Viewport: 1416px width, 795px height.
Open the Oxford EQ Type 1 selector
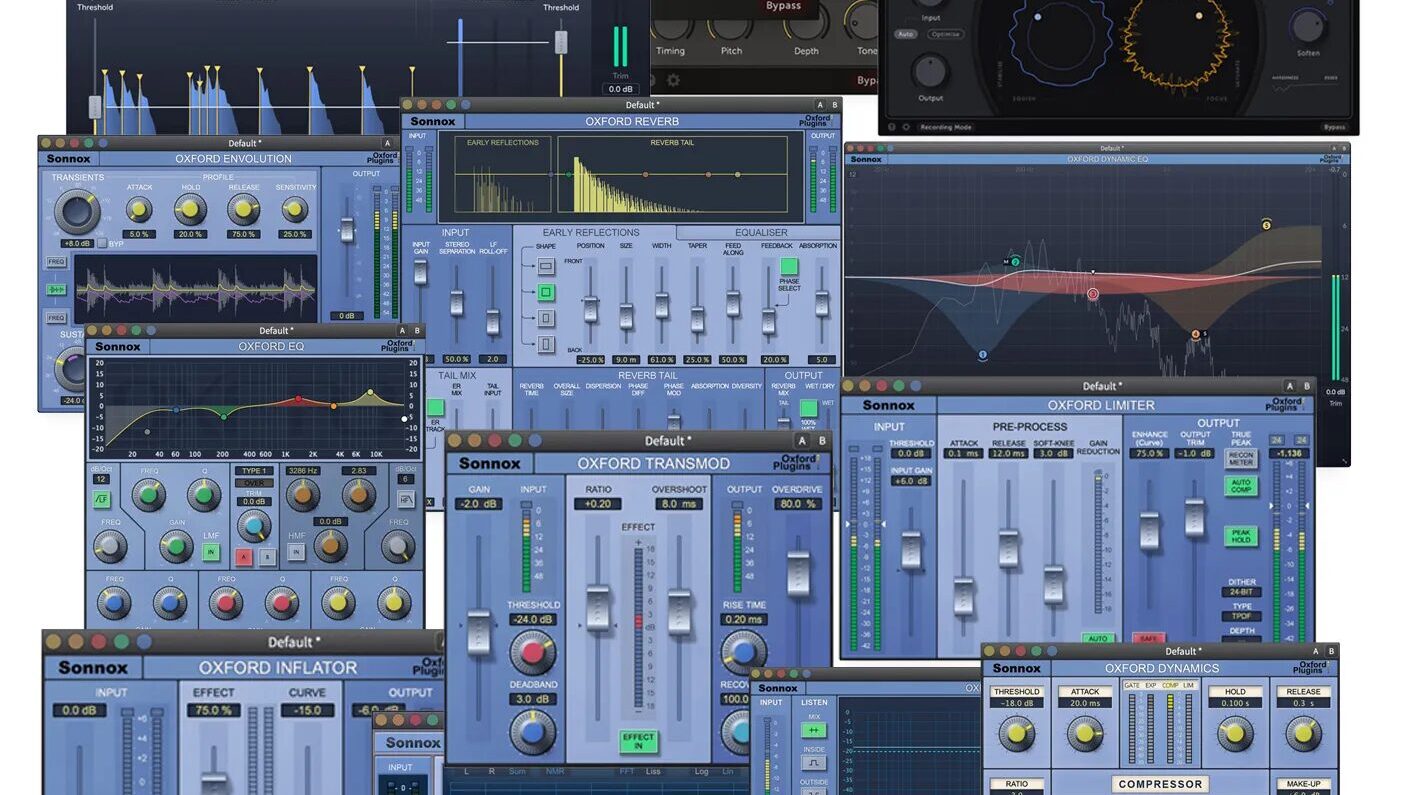click(253, 470)
